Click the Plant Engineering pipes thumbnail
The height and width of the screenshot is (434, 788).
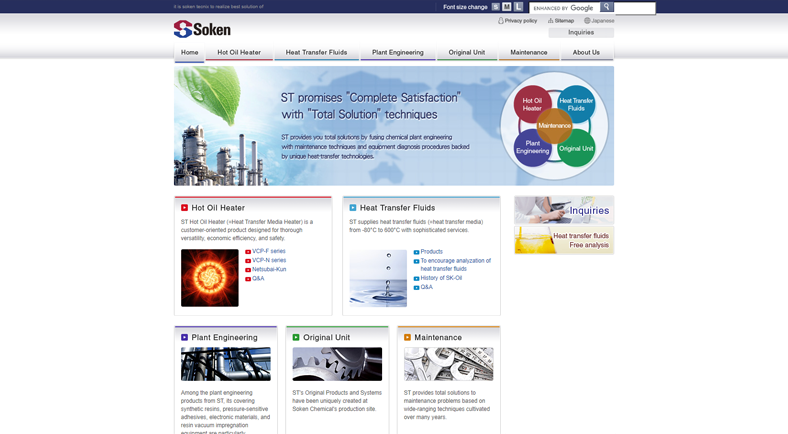(x=226, y=364)
